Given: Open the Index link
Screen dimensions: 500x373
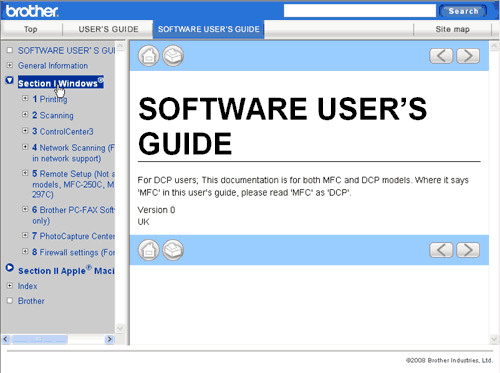Looking at the screenshot, I should [28, 286].
